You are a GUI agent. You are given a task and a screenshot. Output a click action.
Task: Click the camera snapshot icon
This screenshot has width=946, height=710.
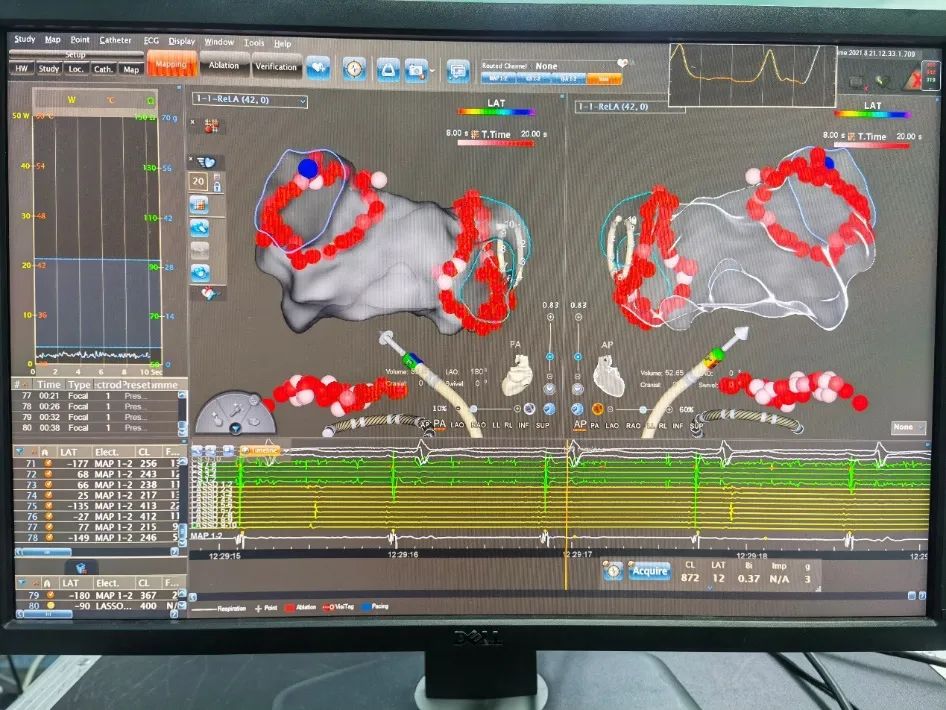click(416, 71)
